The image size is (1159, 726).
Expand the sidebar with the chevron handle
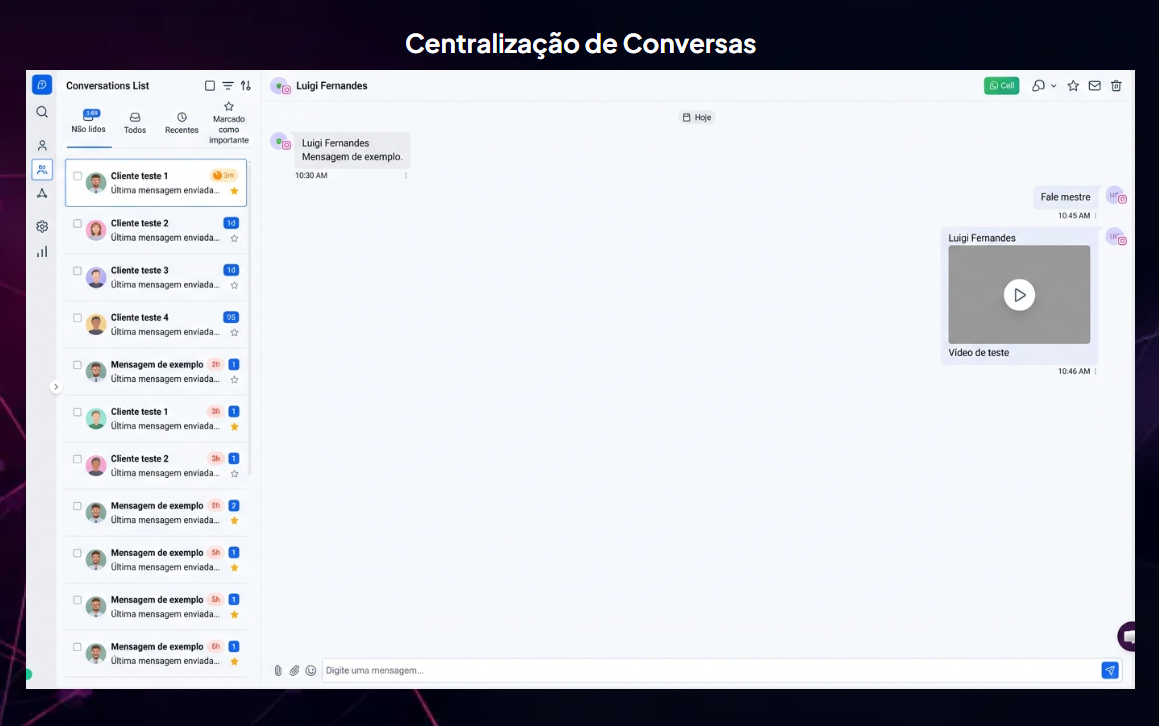[x=55, y=387]
